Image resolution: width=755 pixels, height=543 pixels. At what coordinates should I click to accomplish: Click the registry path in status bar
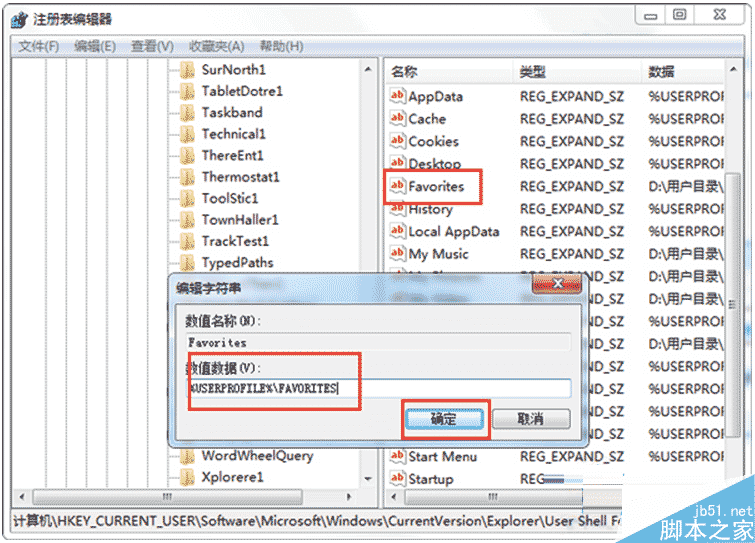[x=316, y=521]
